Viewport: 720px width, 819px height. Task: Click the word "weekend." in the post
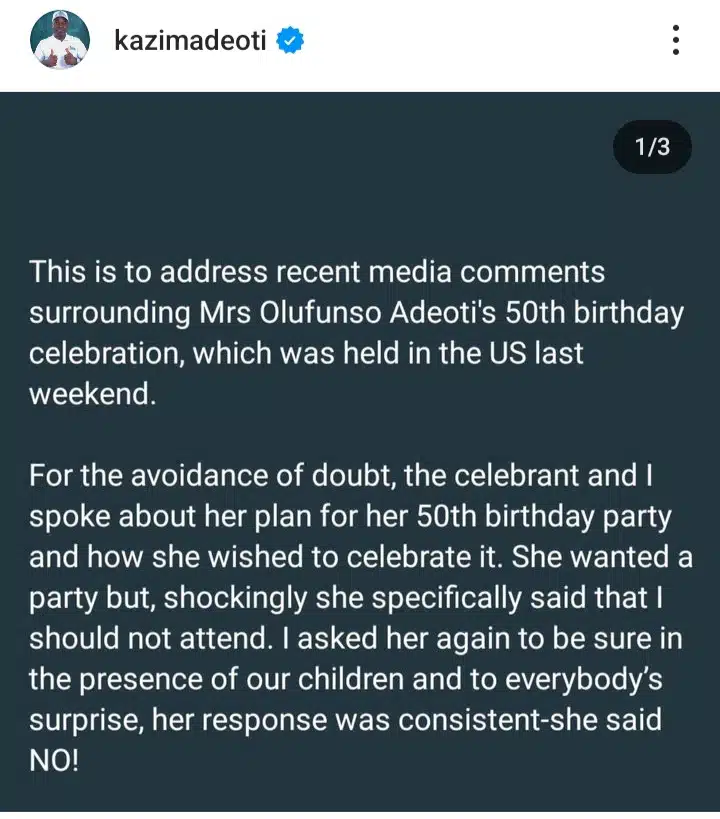pyautogui.click(x=93, y=394)
